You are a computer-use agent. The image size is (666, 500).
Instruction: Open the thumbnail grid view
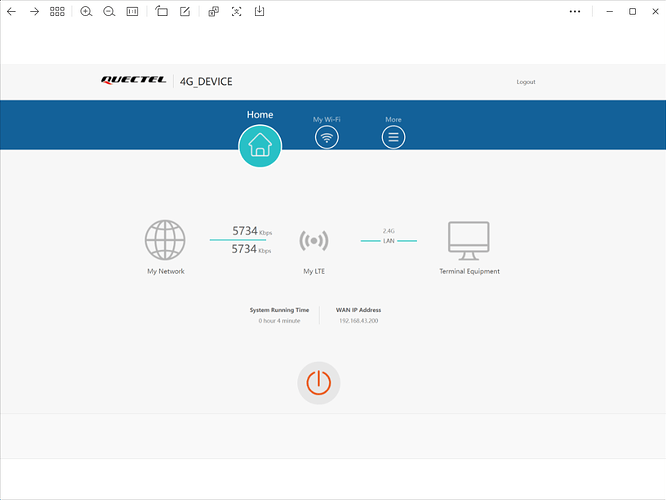[x=57, y=11]
